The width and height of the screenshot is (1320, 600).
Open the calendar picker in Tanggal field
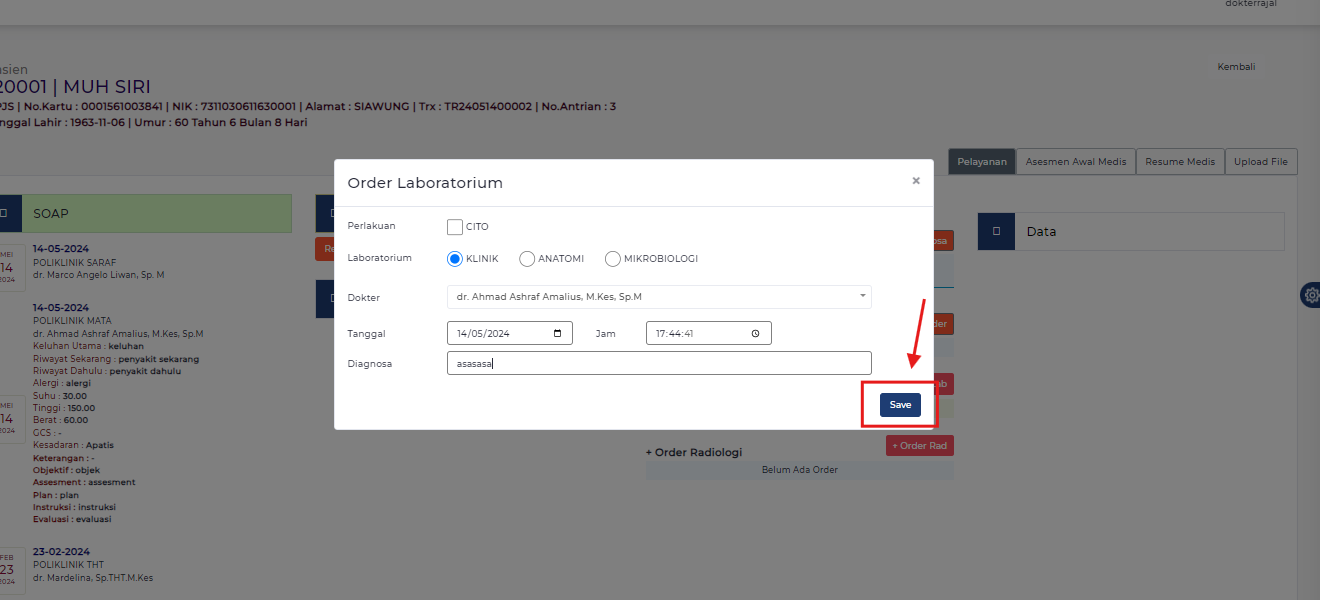557,333
